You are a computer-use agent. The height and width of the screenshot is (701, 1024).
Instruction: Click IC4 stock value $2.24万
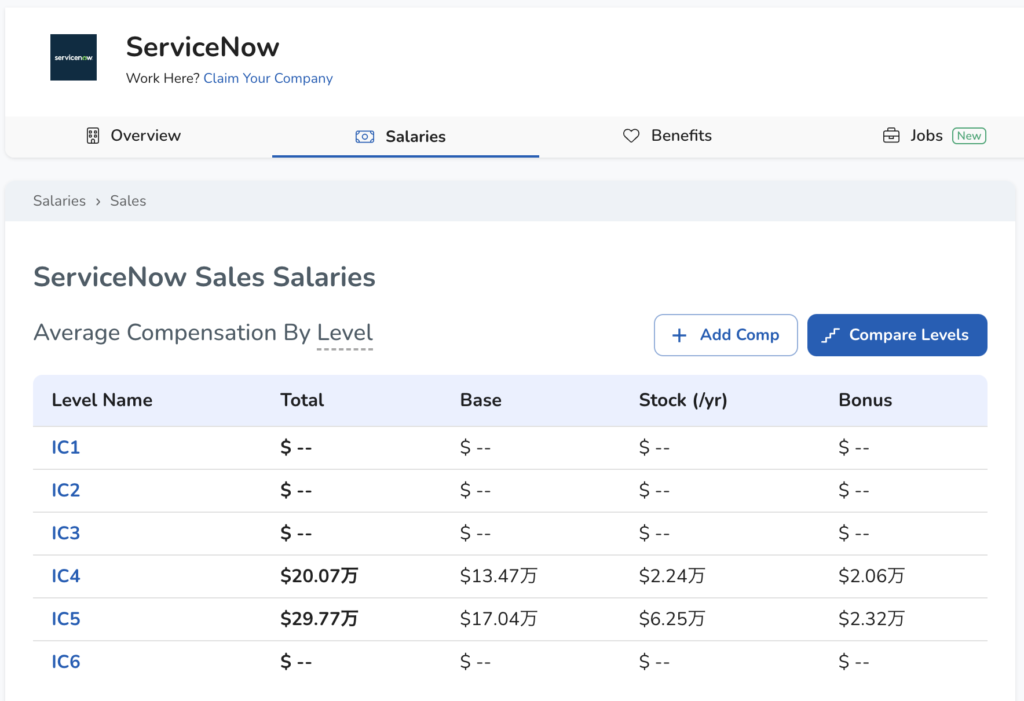[672, 576]
